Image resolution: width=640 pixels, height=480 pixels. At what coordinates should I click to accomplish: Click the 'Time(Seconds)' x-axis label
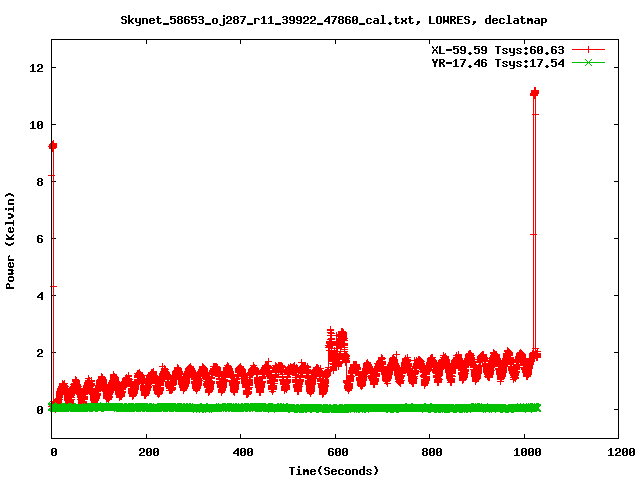[333, 471]
